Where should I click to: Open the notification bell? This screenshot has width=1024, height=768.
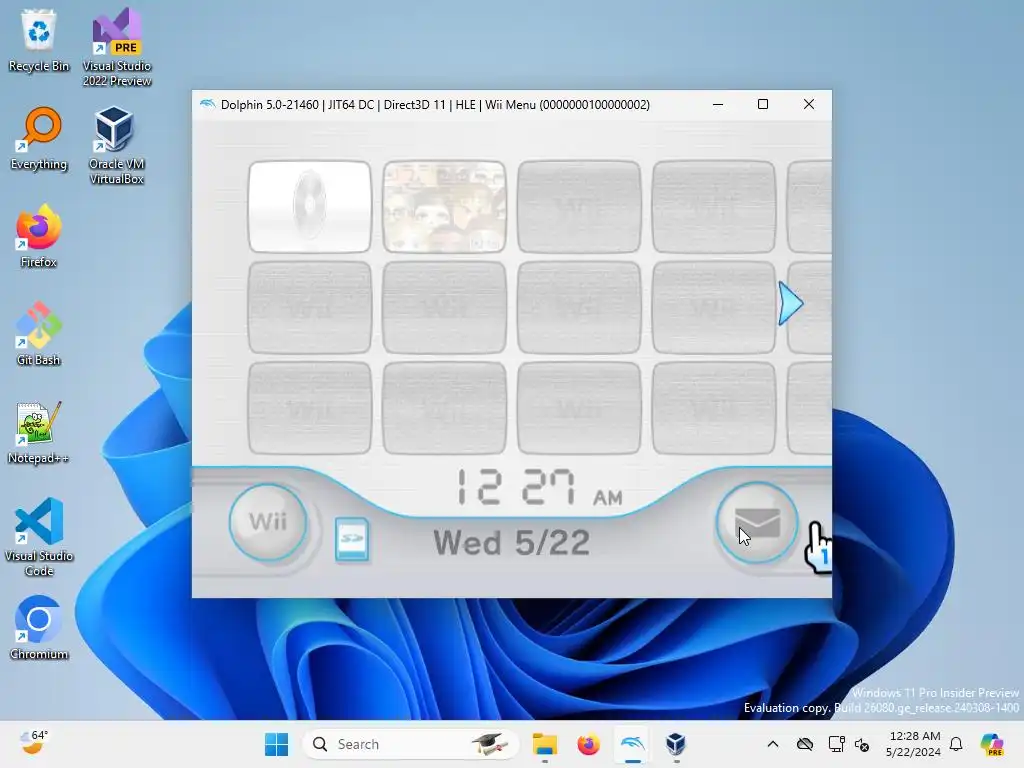956,744
